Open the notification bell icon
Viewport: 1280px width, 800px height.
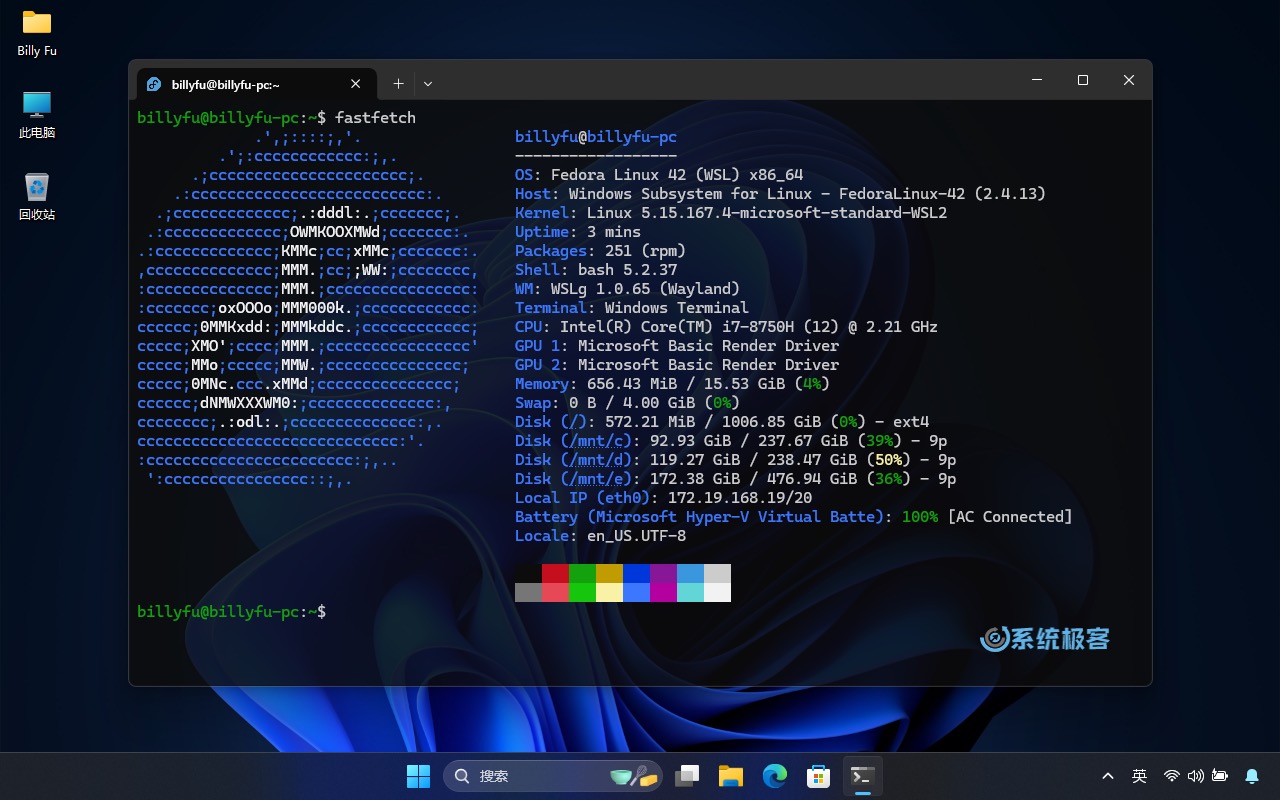[x=1252, y=776]
